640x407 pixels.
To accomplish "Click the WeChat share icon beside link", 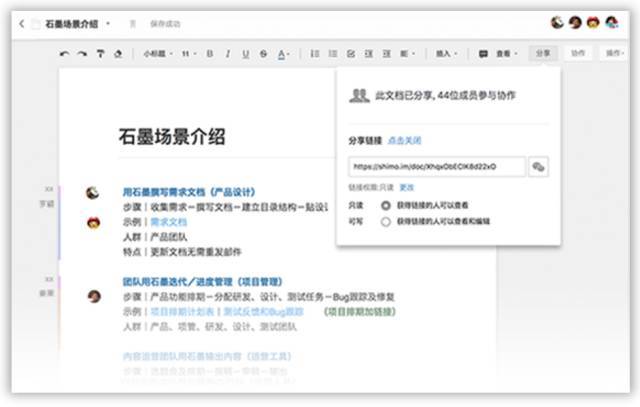I will (x=538, y=166).
